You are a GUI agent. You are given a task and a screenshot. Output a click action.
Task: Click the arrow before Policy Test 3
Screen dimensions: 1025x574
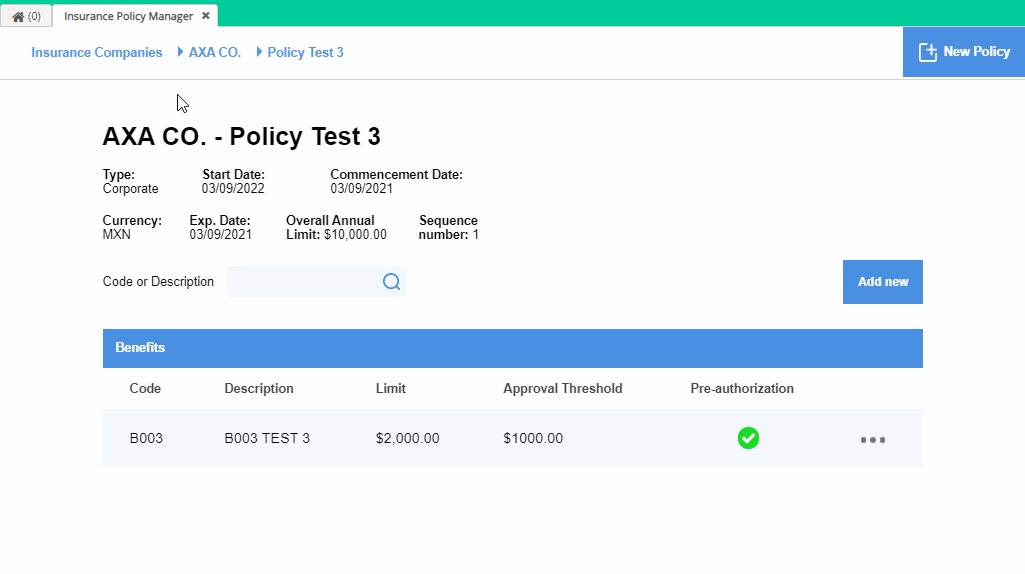tap(259, 52)
